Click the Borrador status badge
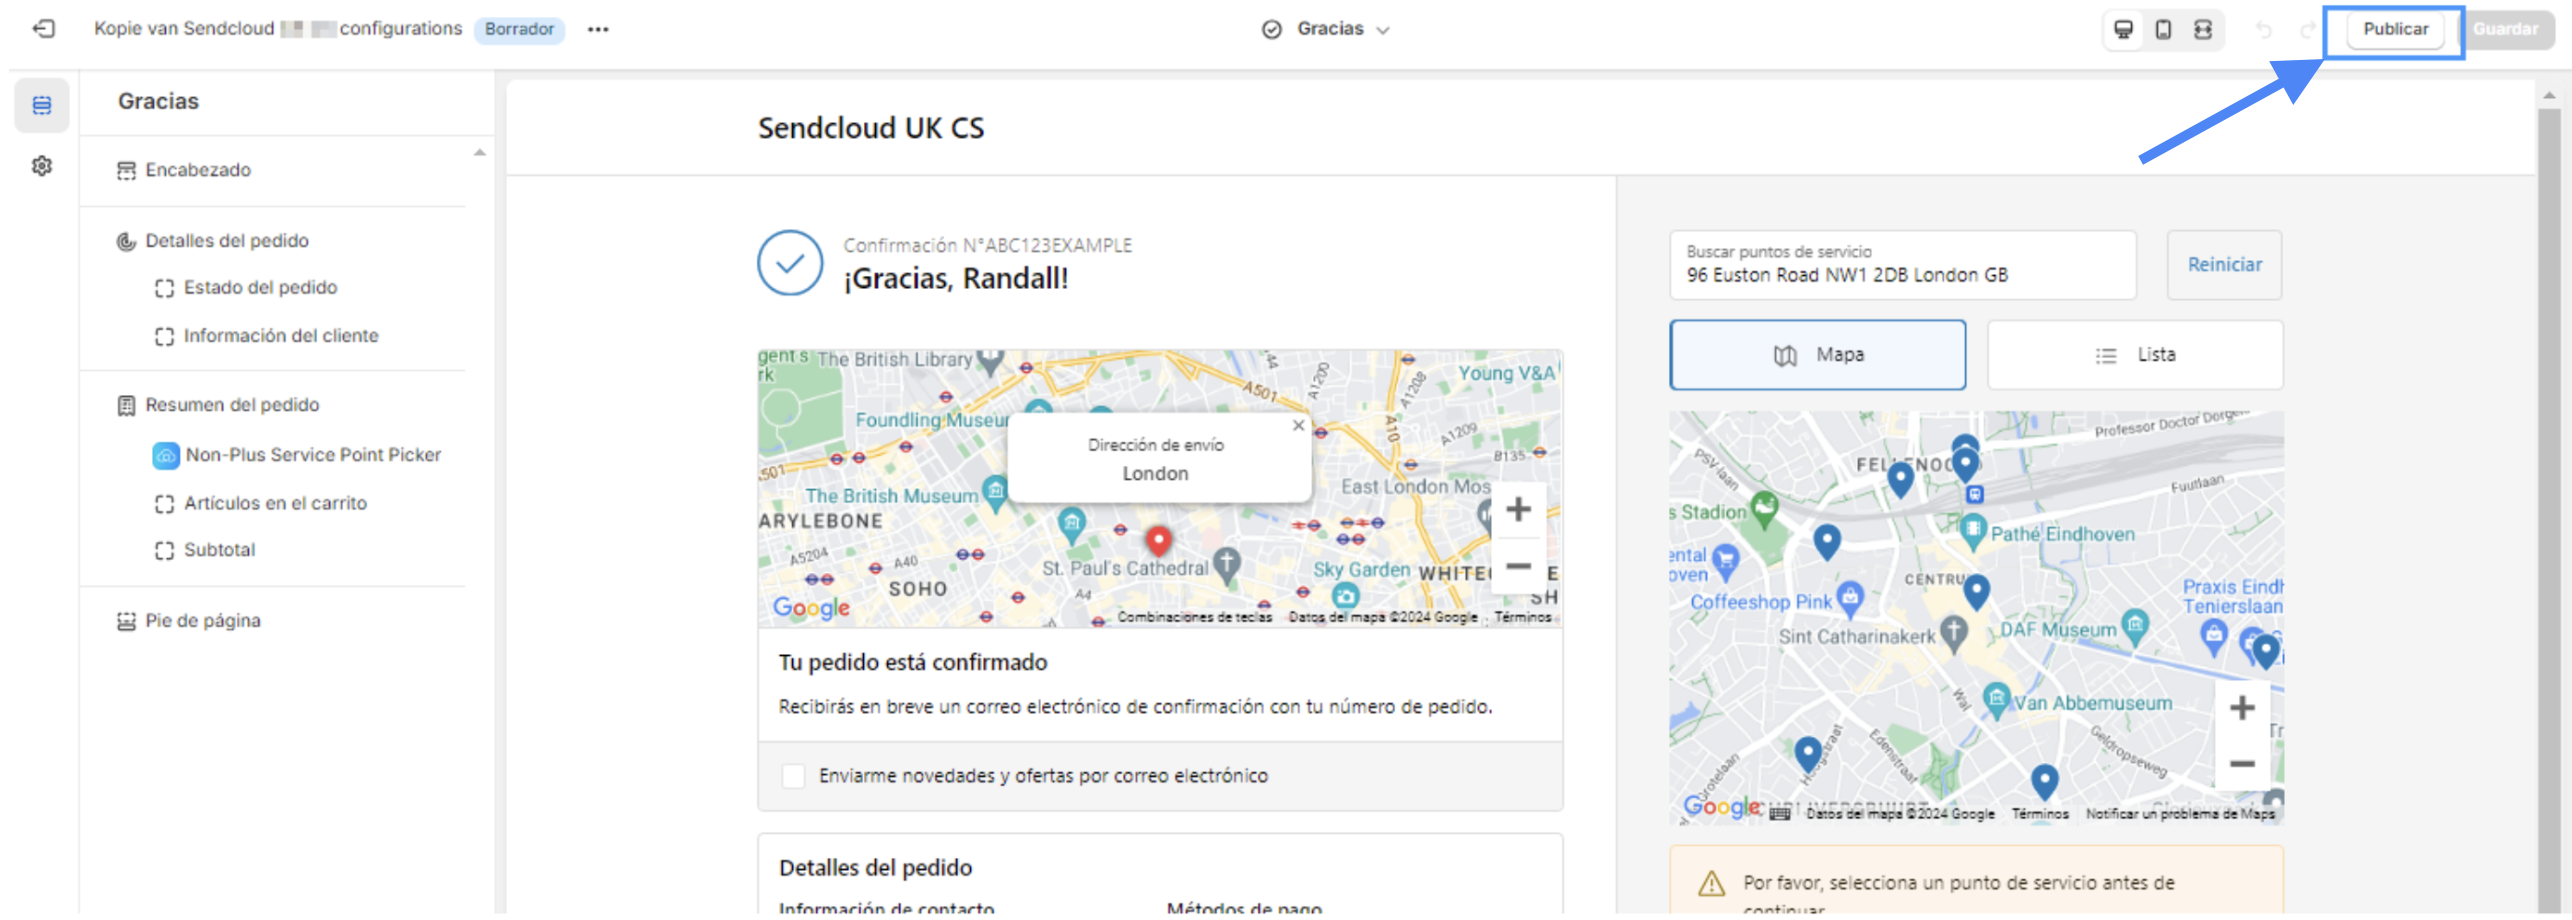 coord(519,29)
